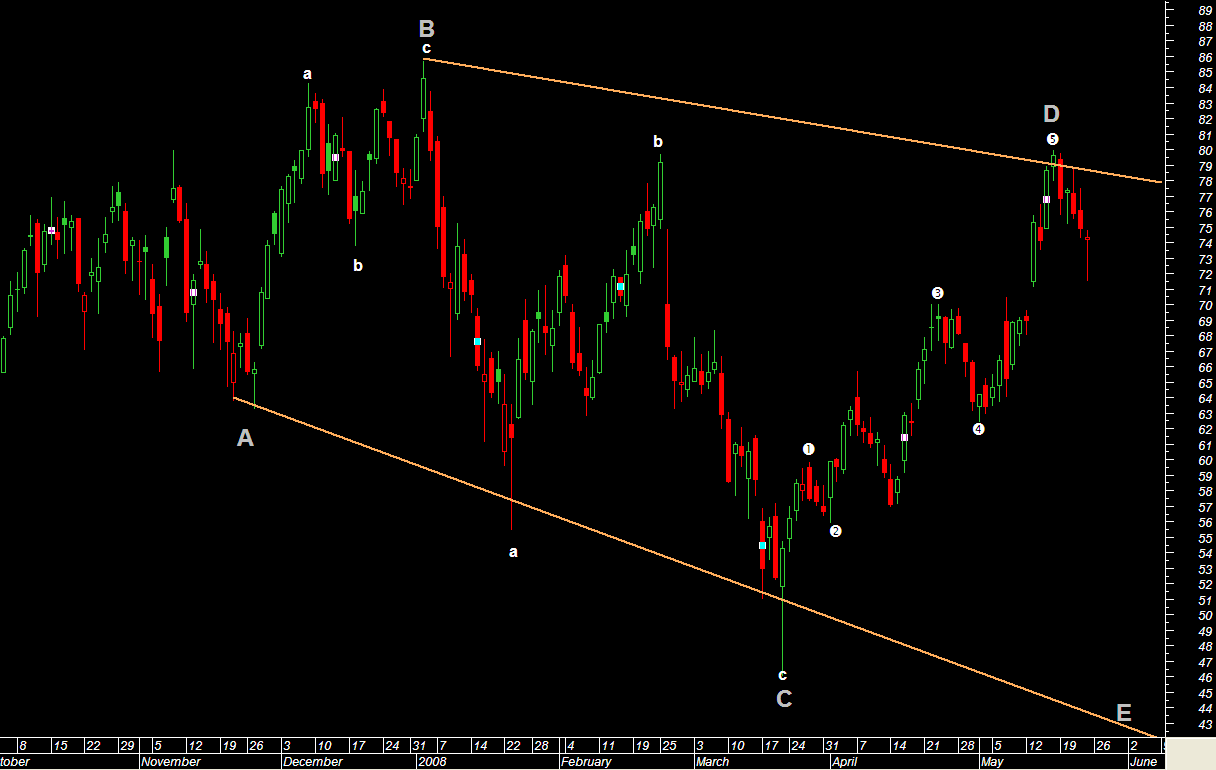Click the circled wave number 1
This screenshot has height=770, width=1216.
point(809,449)
